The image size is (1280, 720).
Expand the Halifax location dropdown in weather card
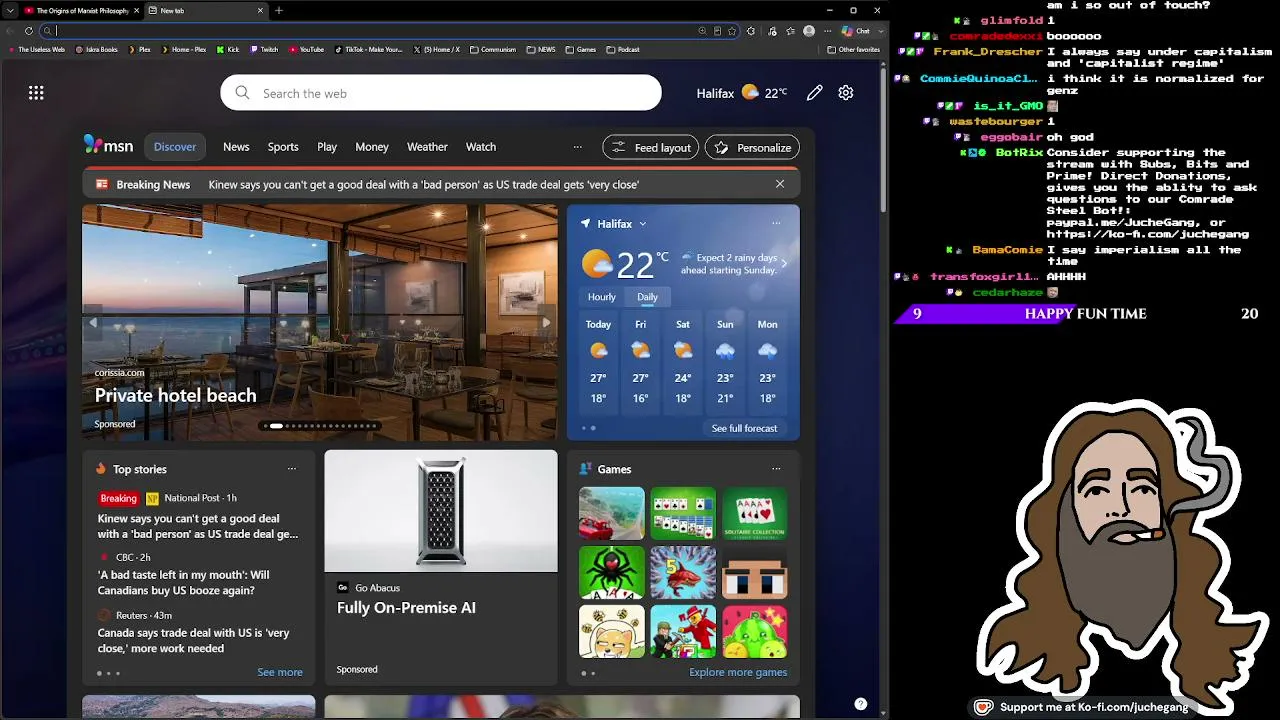click(642, 224)
